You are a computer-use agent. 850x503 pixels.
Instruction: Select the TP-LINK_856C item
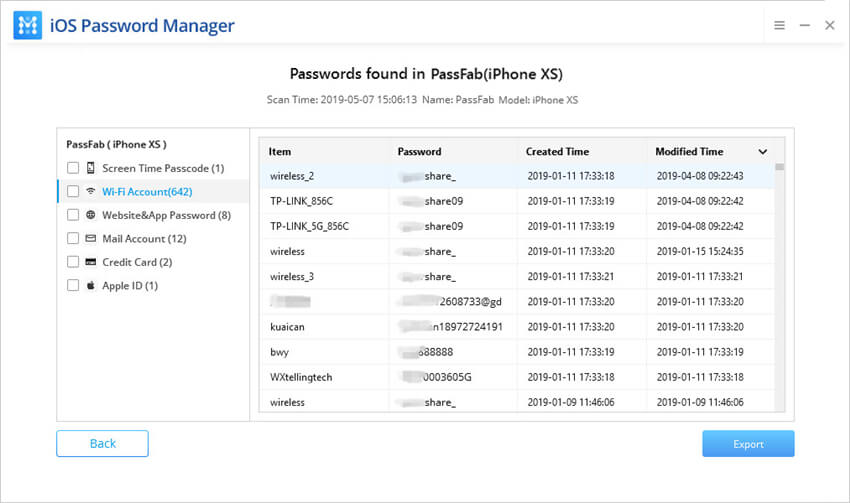(x=301, y=201)
